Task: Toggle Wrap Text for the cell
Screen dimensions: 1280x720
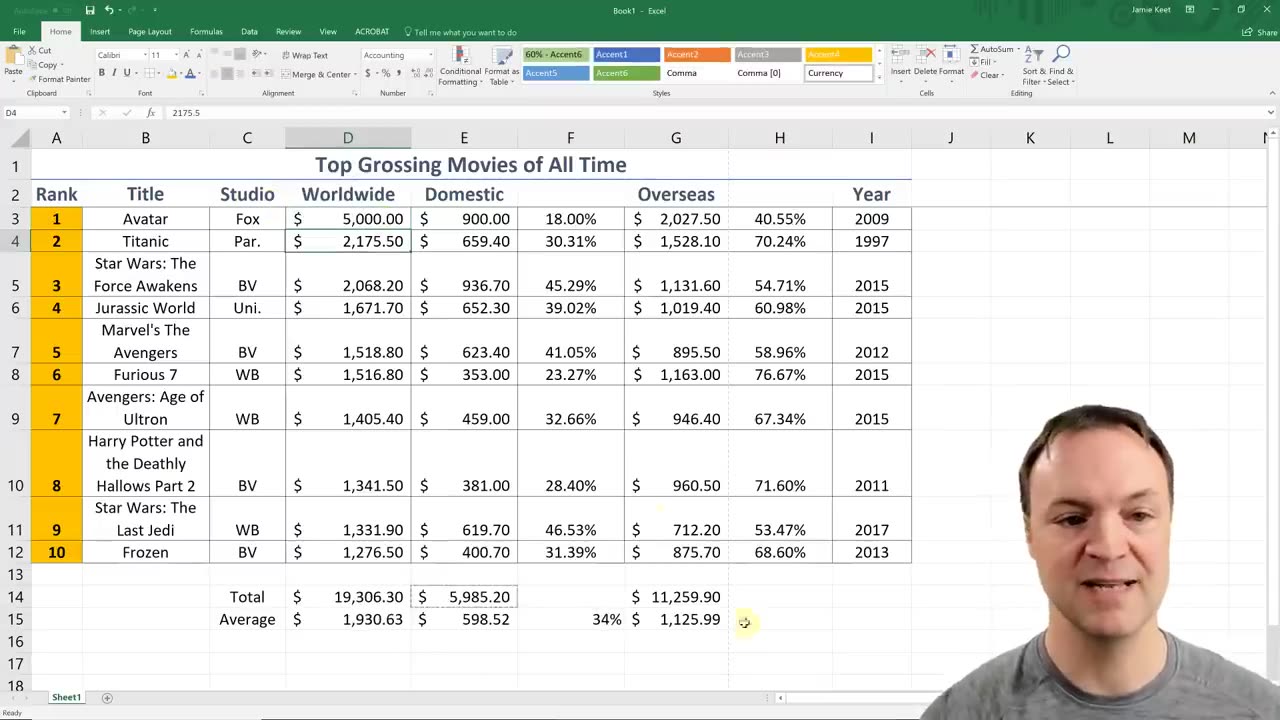Action: click(x=305, y=55)
